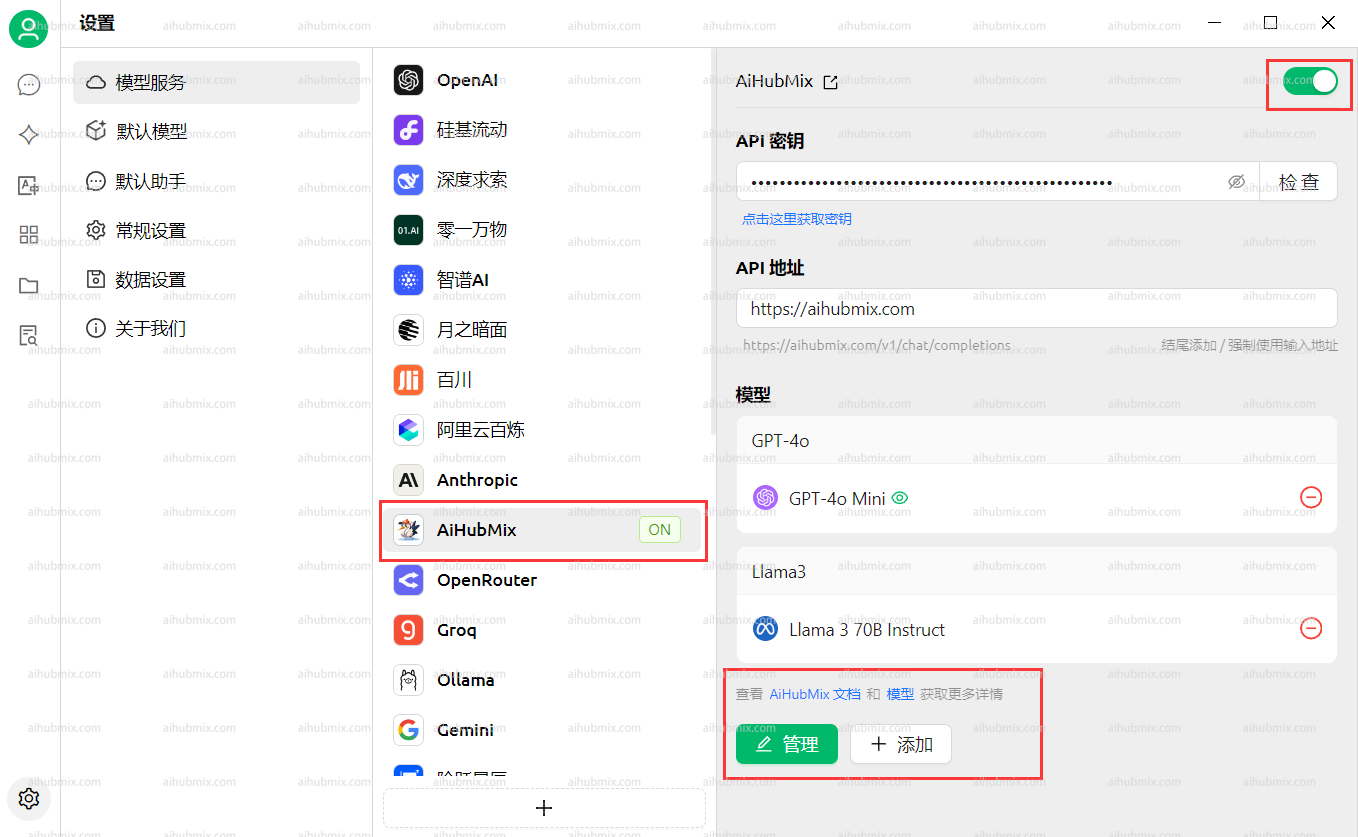Remove the Llama 3 70B Instruct model
This screenshot has width=1358, height=837.
pyautogui.click(x=1310, y=629)
